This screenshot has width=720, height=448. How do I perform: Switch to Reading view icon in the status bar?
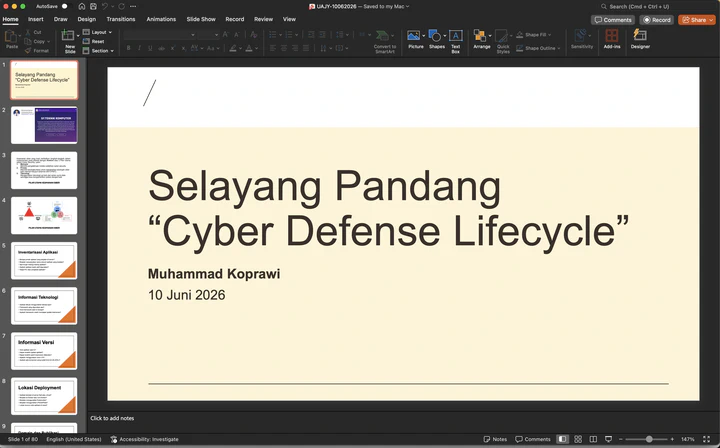(x=593, y=439)
